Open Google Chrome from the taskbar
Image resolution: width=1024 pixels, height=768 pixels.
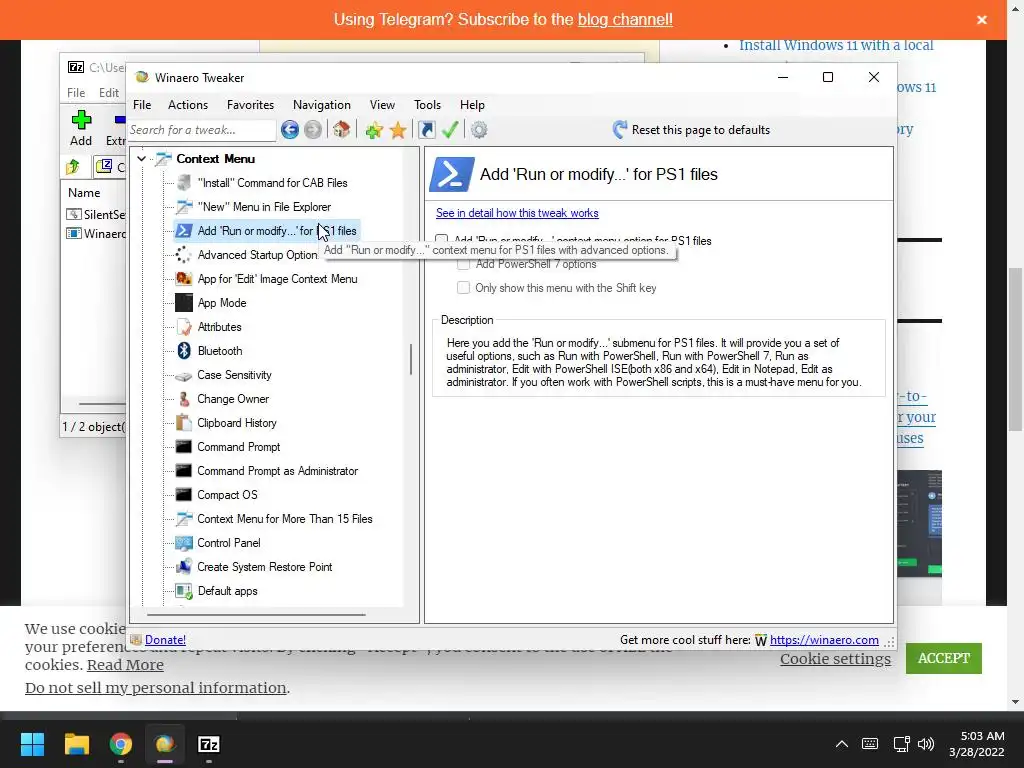pos(121,744)
